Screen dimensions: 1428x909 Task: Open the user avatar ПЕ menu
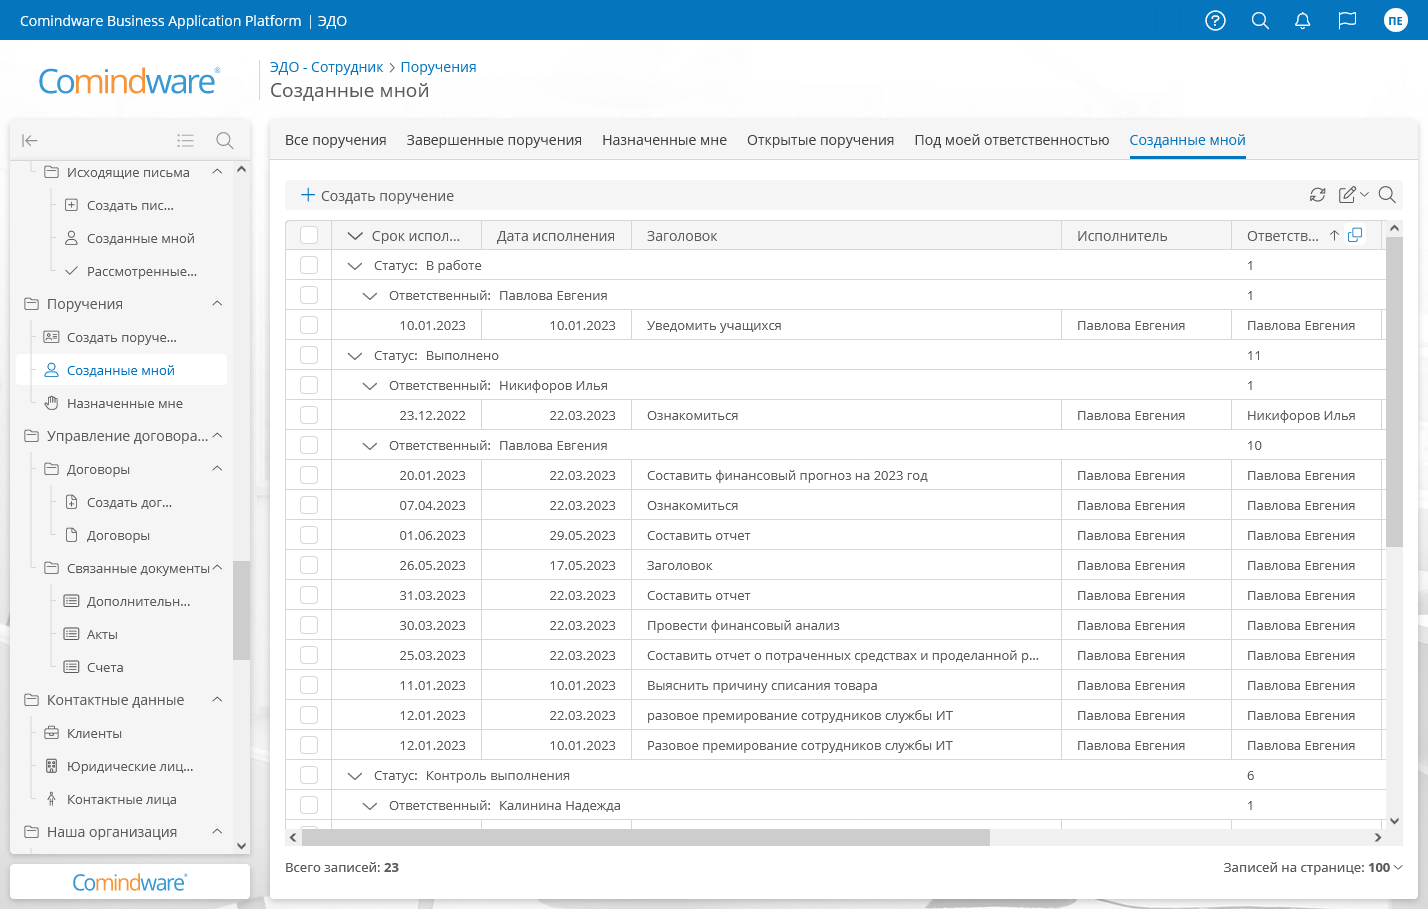pyautogui.click(x=1395, y=20)
